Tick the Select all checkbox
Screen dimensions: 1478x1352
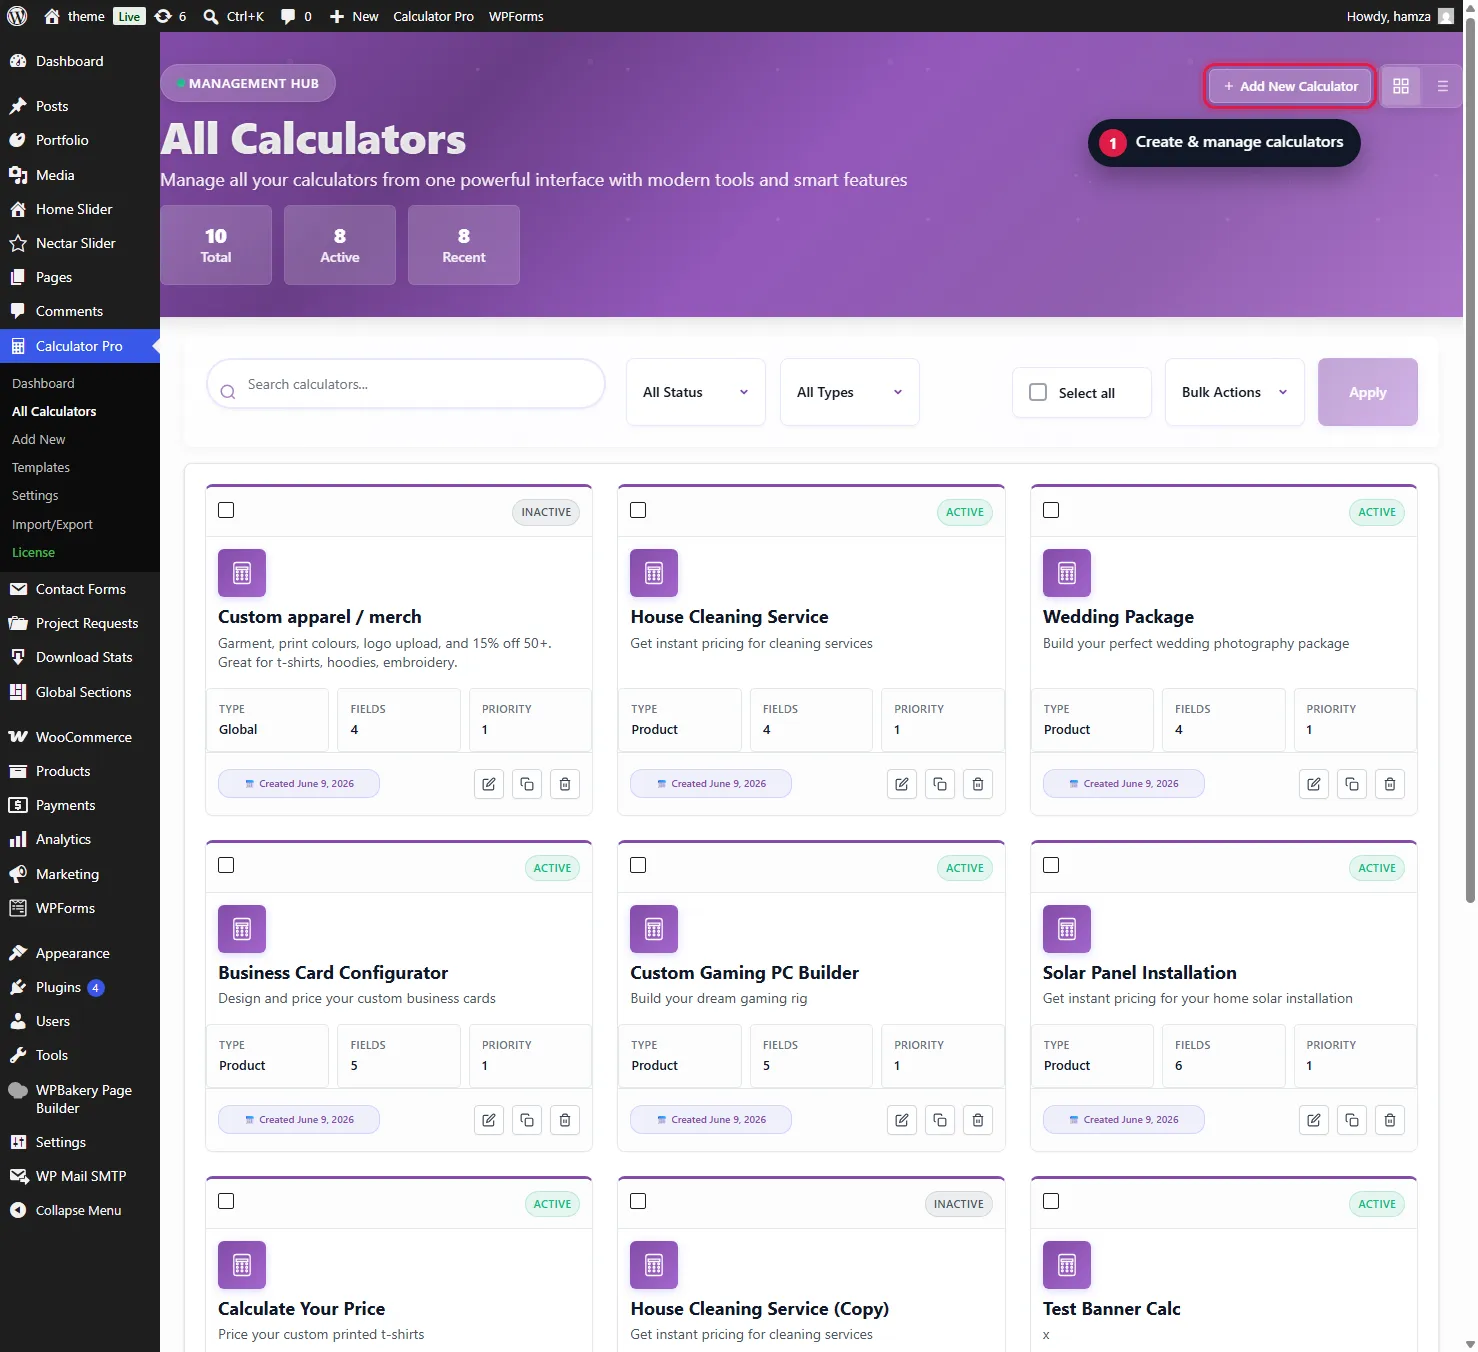click(1038, 392)
